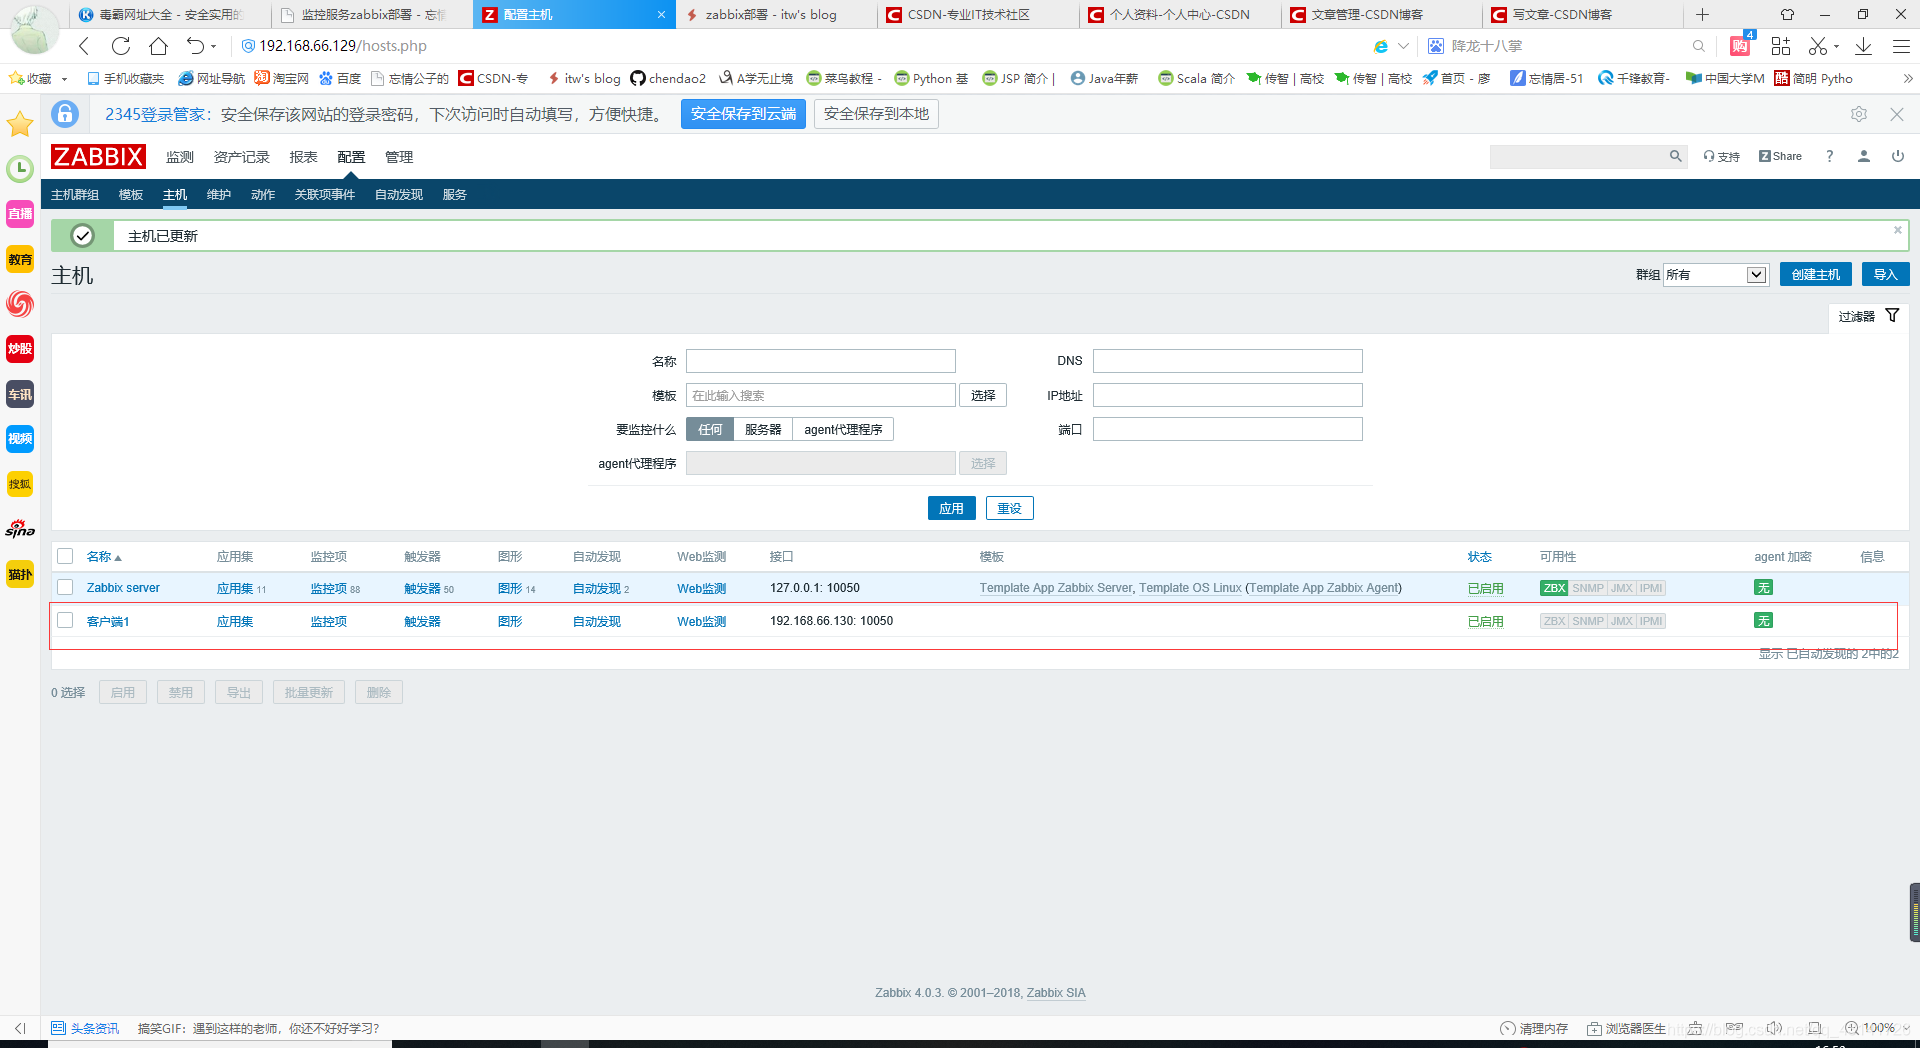Viewport: 1920px width, 1048px height.
Task: Expand bookmarks overflow chevron
Action: tap(1907, 78)
